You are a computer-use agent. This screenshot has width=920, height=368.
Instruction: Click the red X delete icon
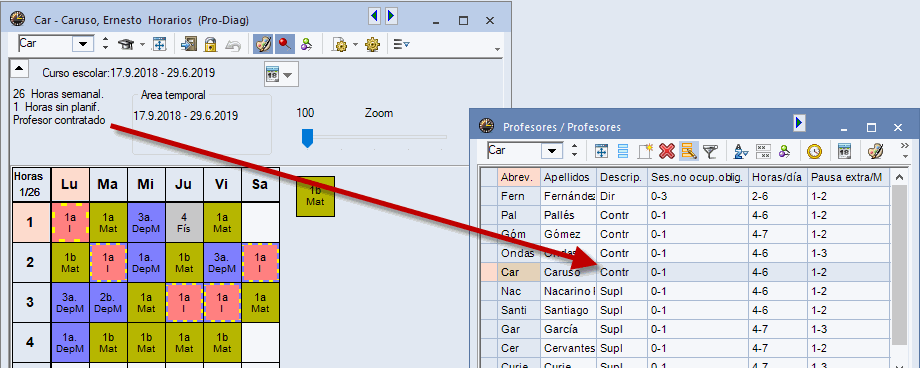tap(667, 151)
